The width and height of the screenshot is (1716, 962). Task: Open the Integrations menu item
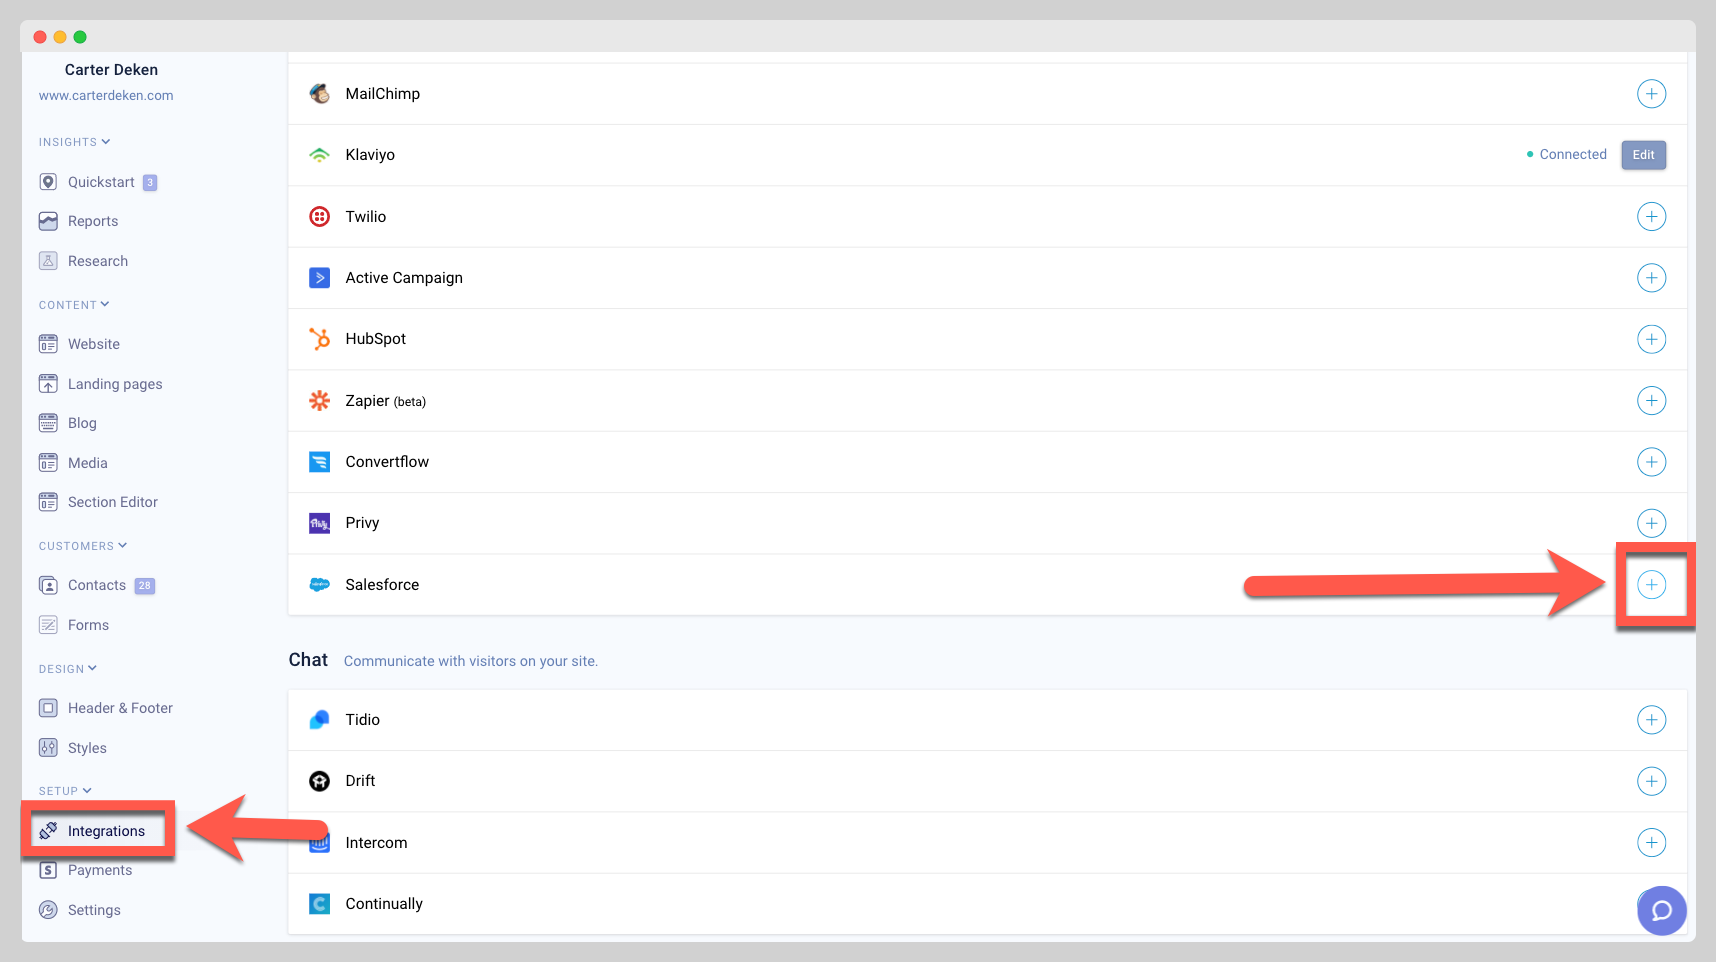[105, 830]
